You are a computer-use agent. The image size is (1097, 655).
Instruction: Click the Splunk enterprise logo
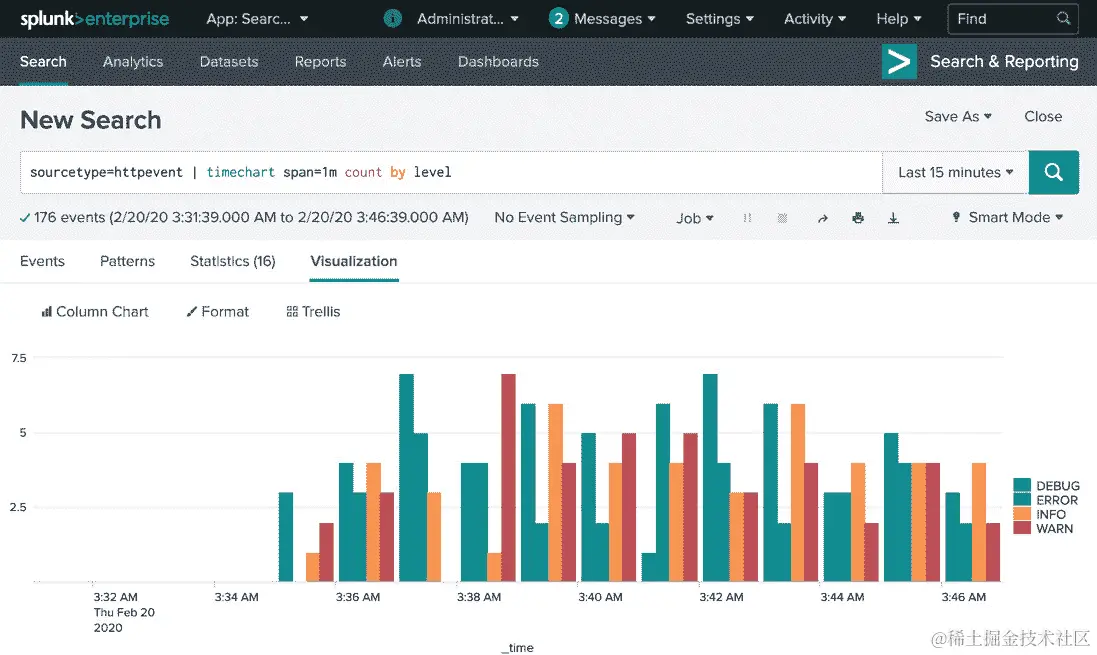click(x=94, y=19)
